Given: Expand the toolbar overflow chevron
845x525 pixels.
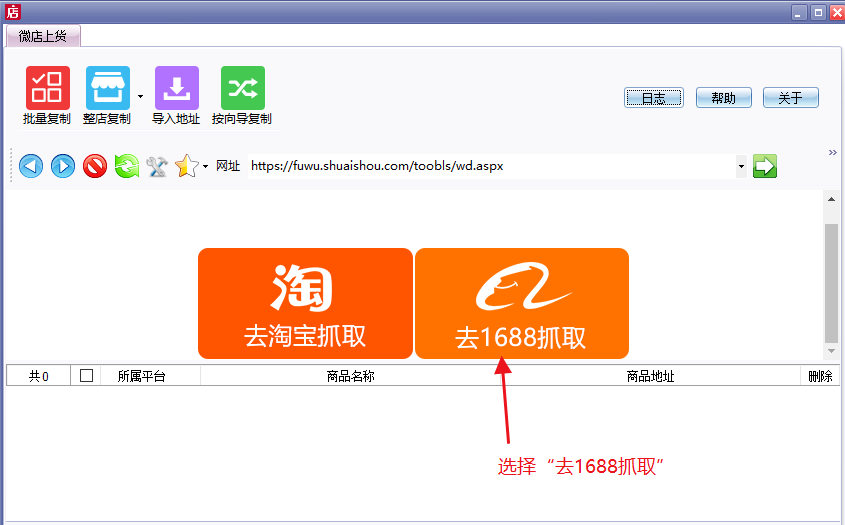Looking at the screenshot, I should [x=832, y=153].
